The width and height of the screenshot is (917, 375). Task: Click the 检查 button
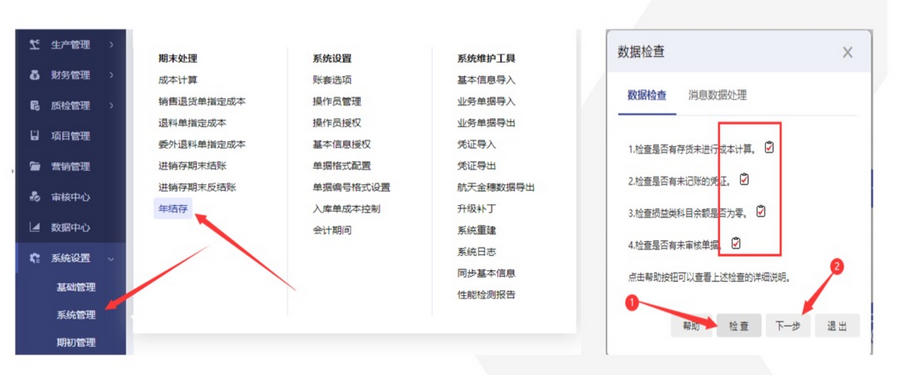[x=739, y=326]
